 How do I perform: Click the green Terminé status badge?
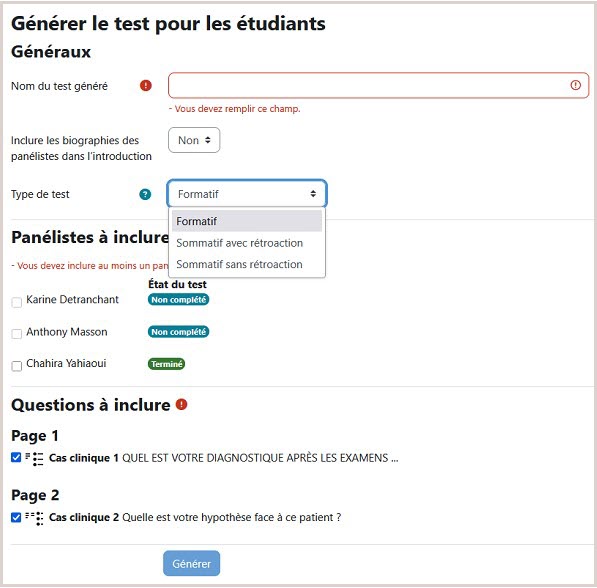[166, 364]
